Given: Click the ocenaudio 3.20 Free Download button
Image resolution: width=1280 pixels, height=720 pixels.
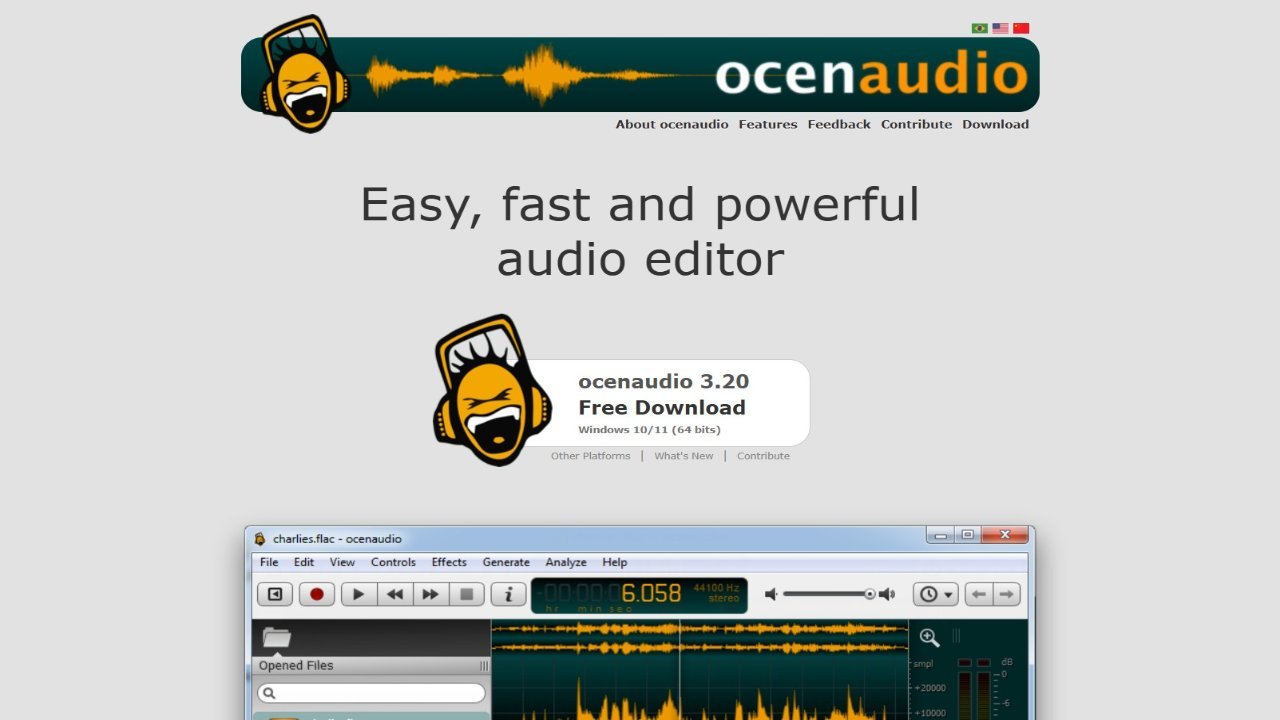Looking at the screenshot, I should pos(665,403).
